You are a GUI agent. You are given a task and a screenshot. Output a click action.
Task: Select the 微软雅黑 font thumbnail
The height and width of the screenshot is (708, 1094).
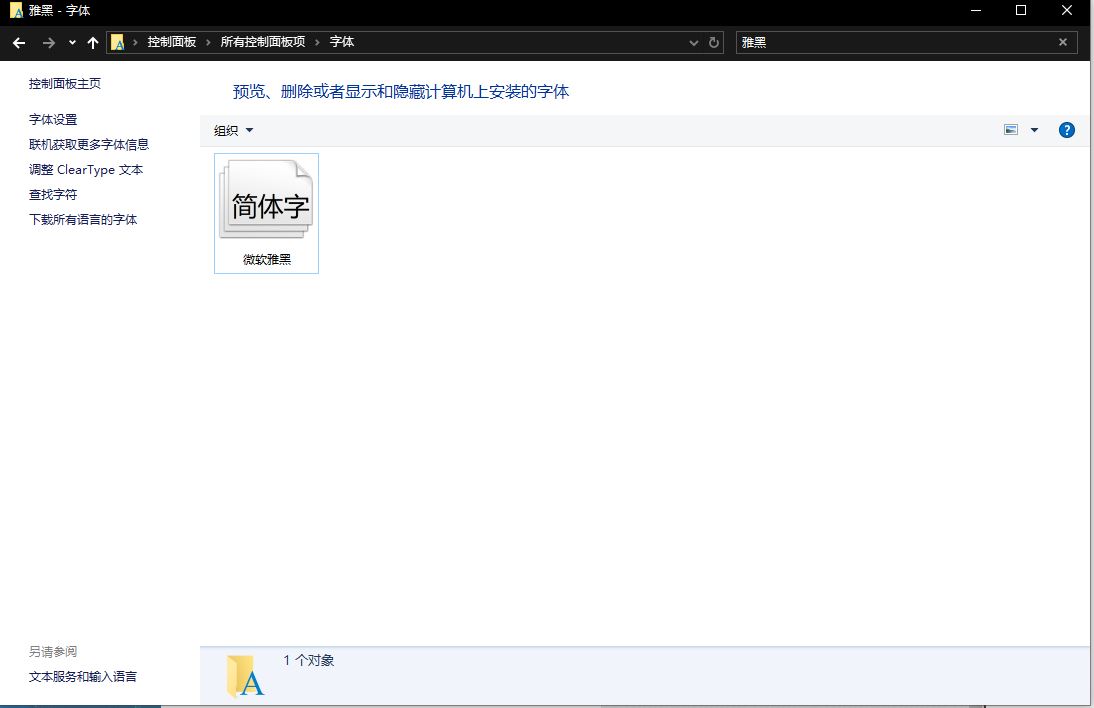(267, 212)
